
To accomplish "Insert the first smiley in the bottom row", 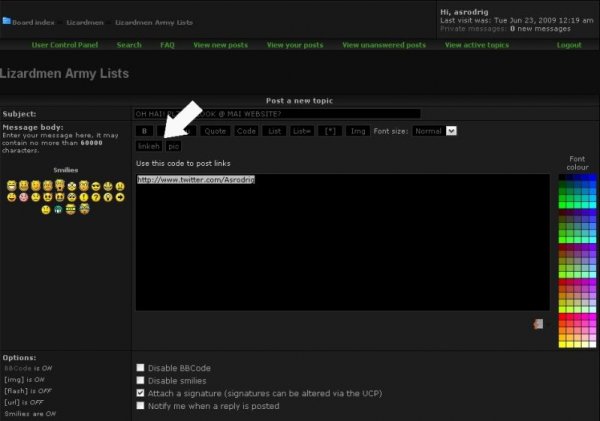I will point(46,210).
